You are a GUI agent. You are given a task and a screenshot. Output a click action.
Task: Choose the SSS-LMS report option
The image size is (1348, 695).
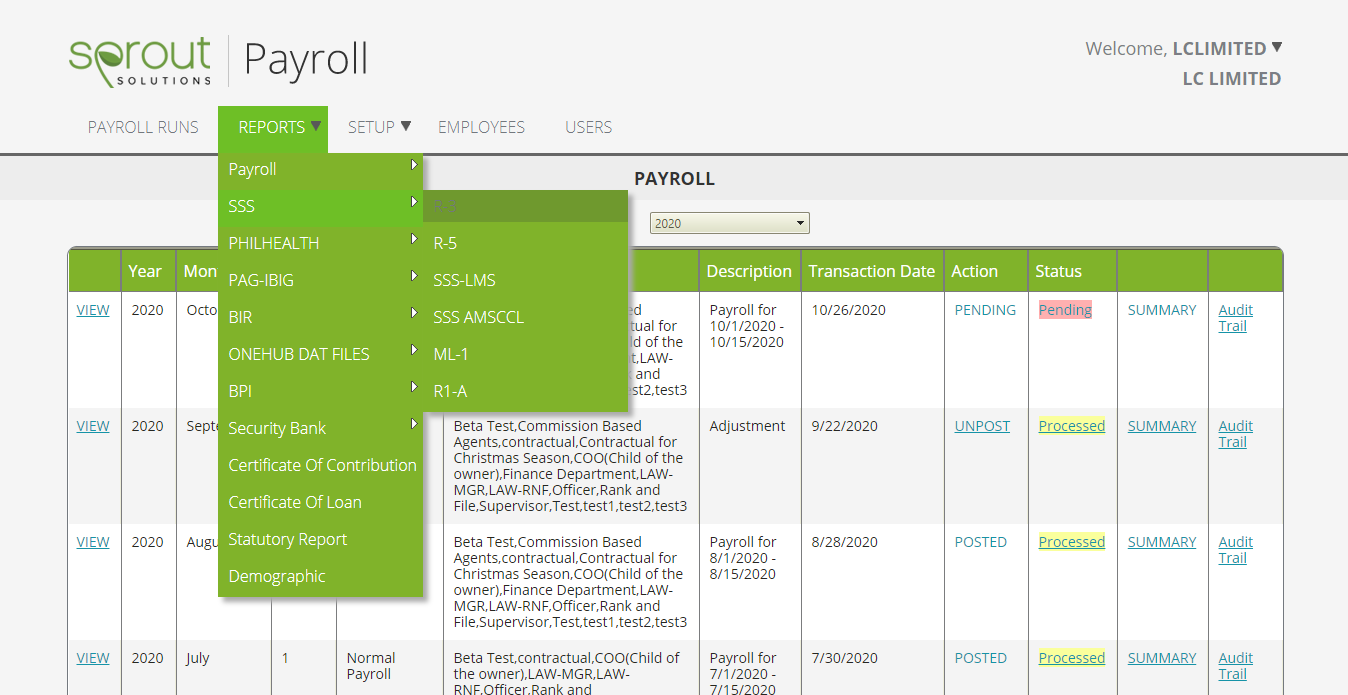click(x=464, y=280)
